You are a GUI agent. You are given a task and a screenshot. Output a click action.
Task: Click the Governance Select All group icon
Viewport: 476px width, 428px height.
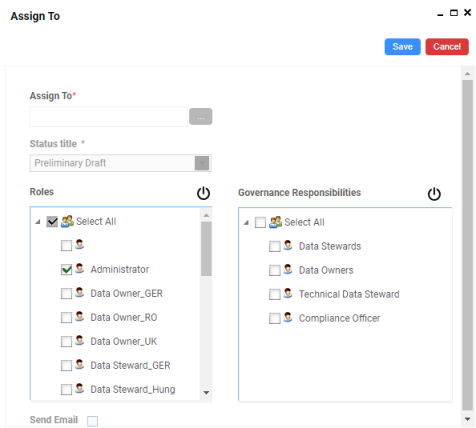click(275, 222)
